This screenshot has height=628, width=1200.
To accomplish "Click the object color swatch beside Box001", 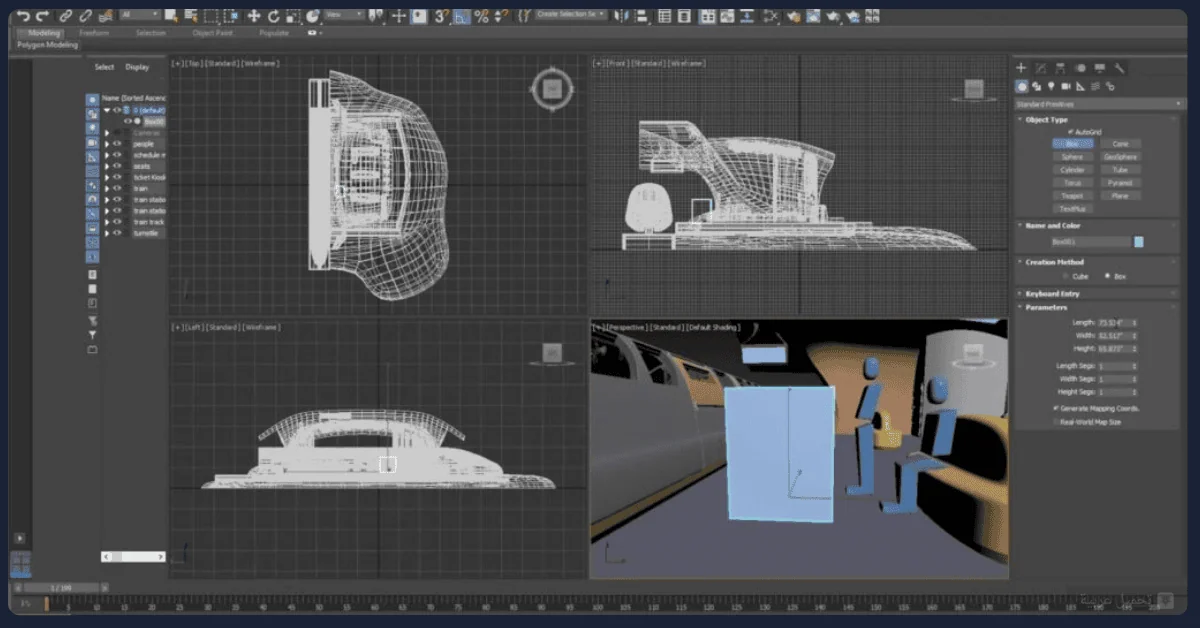I will (1138, 242).
